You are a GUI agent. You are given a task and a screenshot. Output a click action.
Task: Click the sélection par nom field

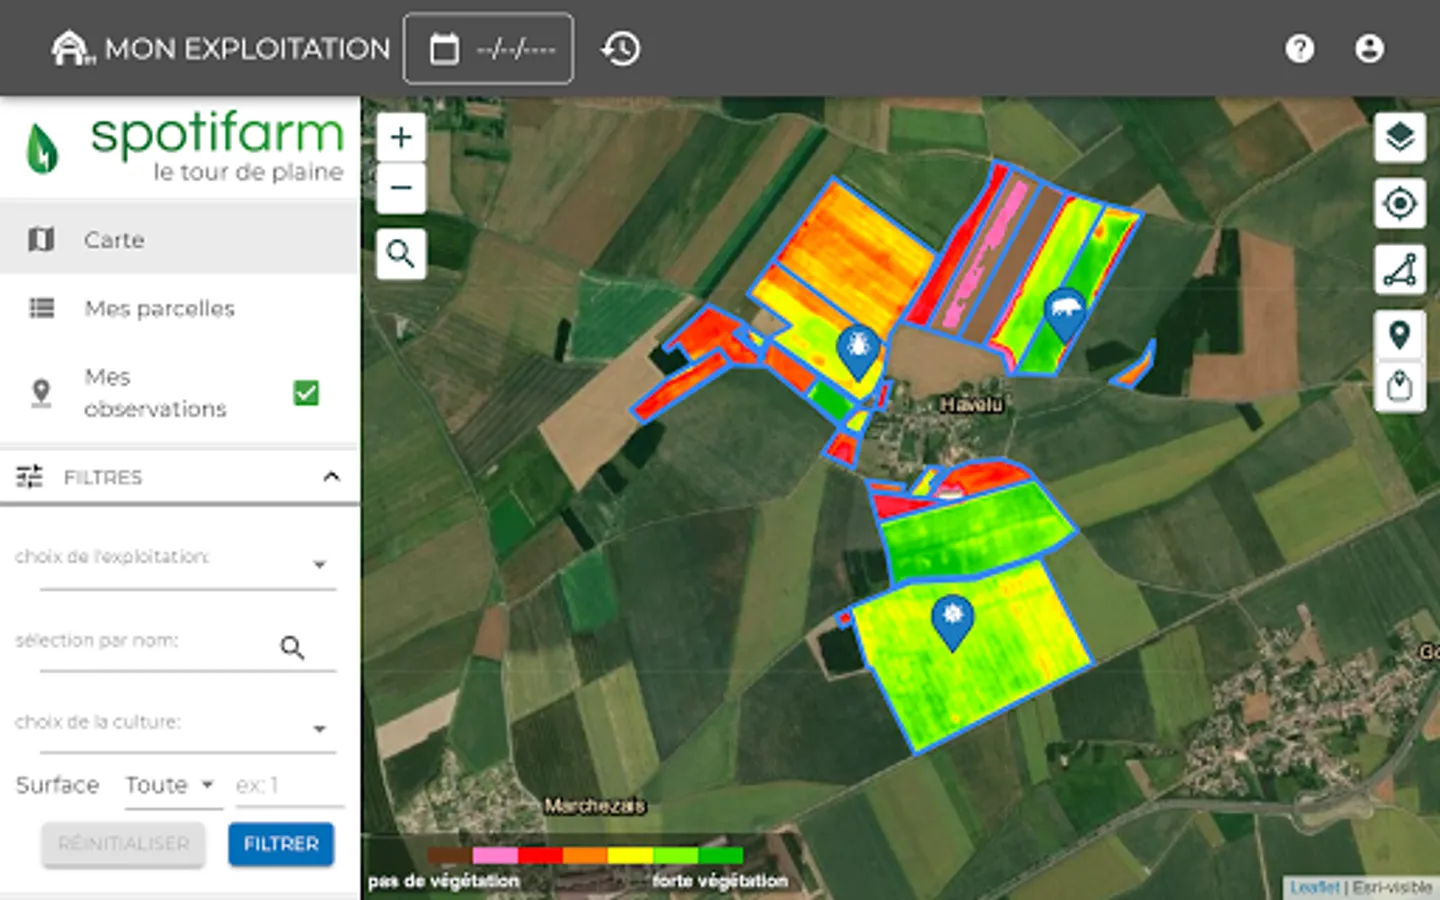(188, 647)
